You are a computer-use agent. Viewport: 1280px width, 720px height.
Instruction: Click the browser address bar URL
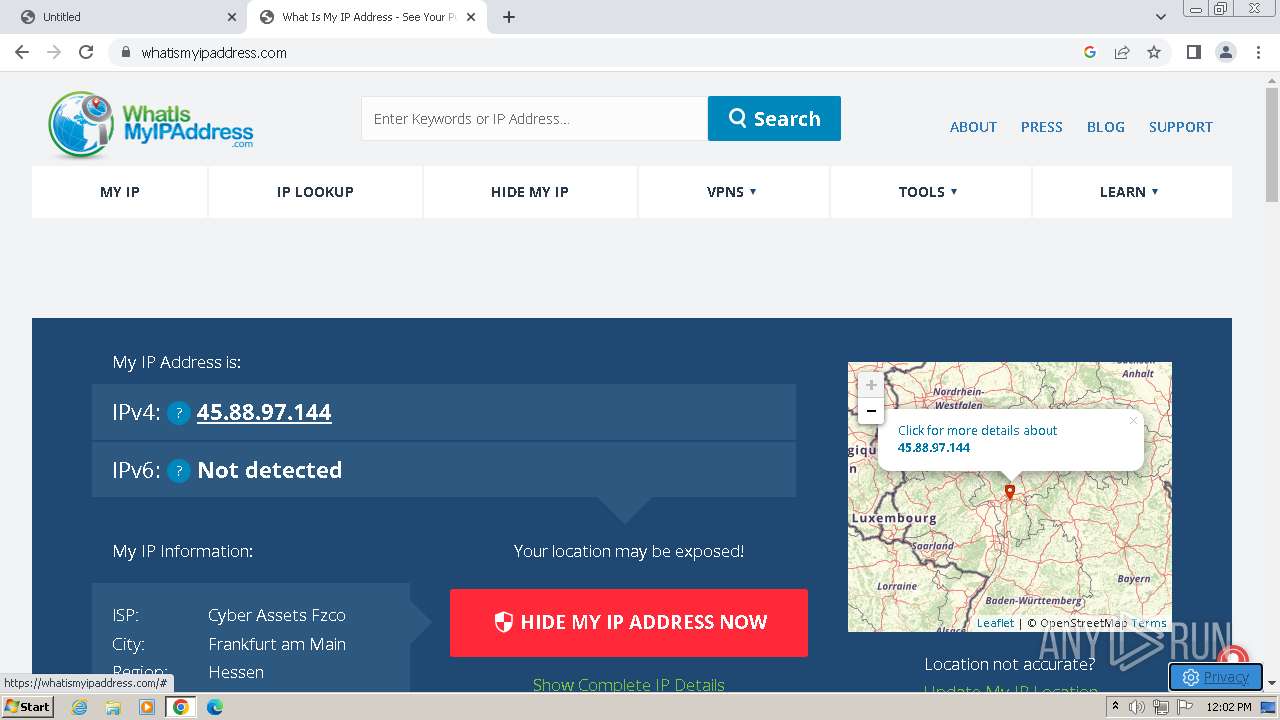(214, 53)
